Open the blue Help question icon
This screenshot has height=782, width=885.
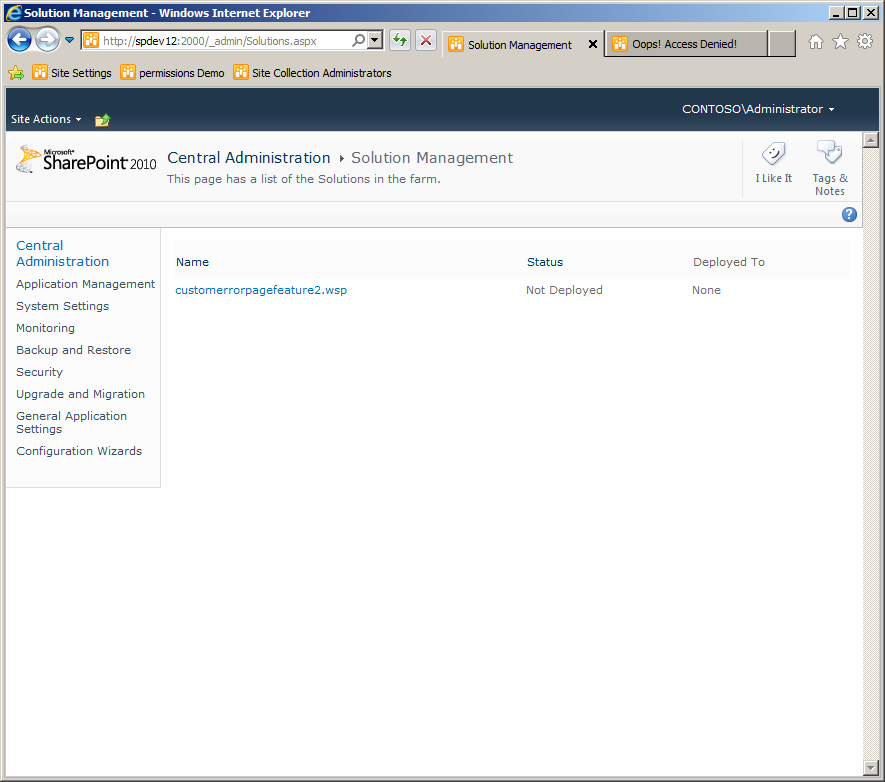(x=849, y=214)
